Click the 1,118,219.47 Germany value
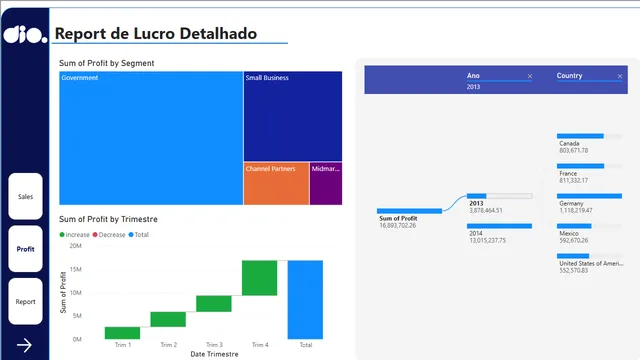The height and width of the screenshot is (360, 640). pos(576,211)
